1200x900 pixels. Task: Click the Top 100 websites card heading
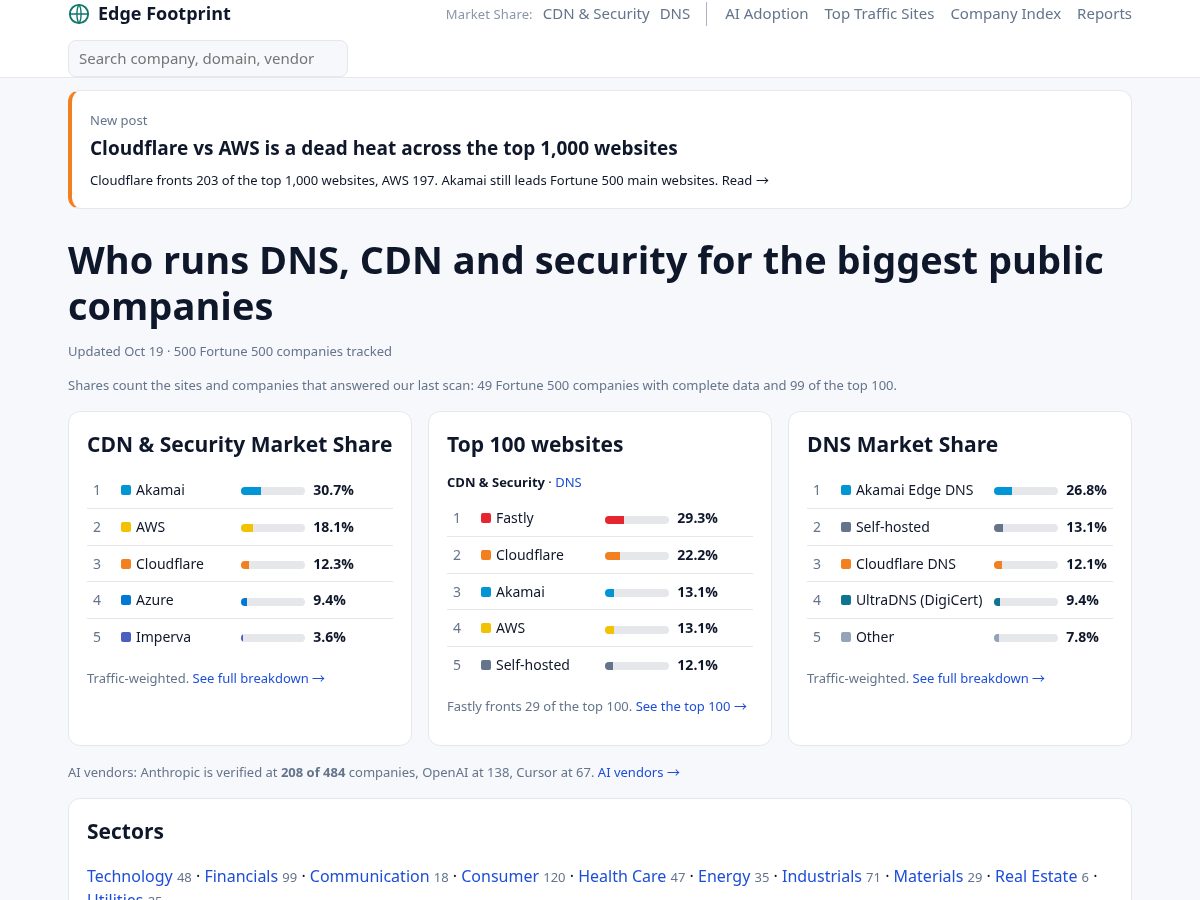[x=535, y=445]
